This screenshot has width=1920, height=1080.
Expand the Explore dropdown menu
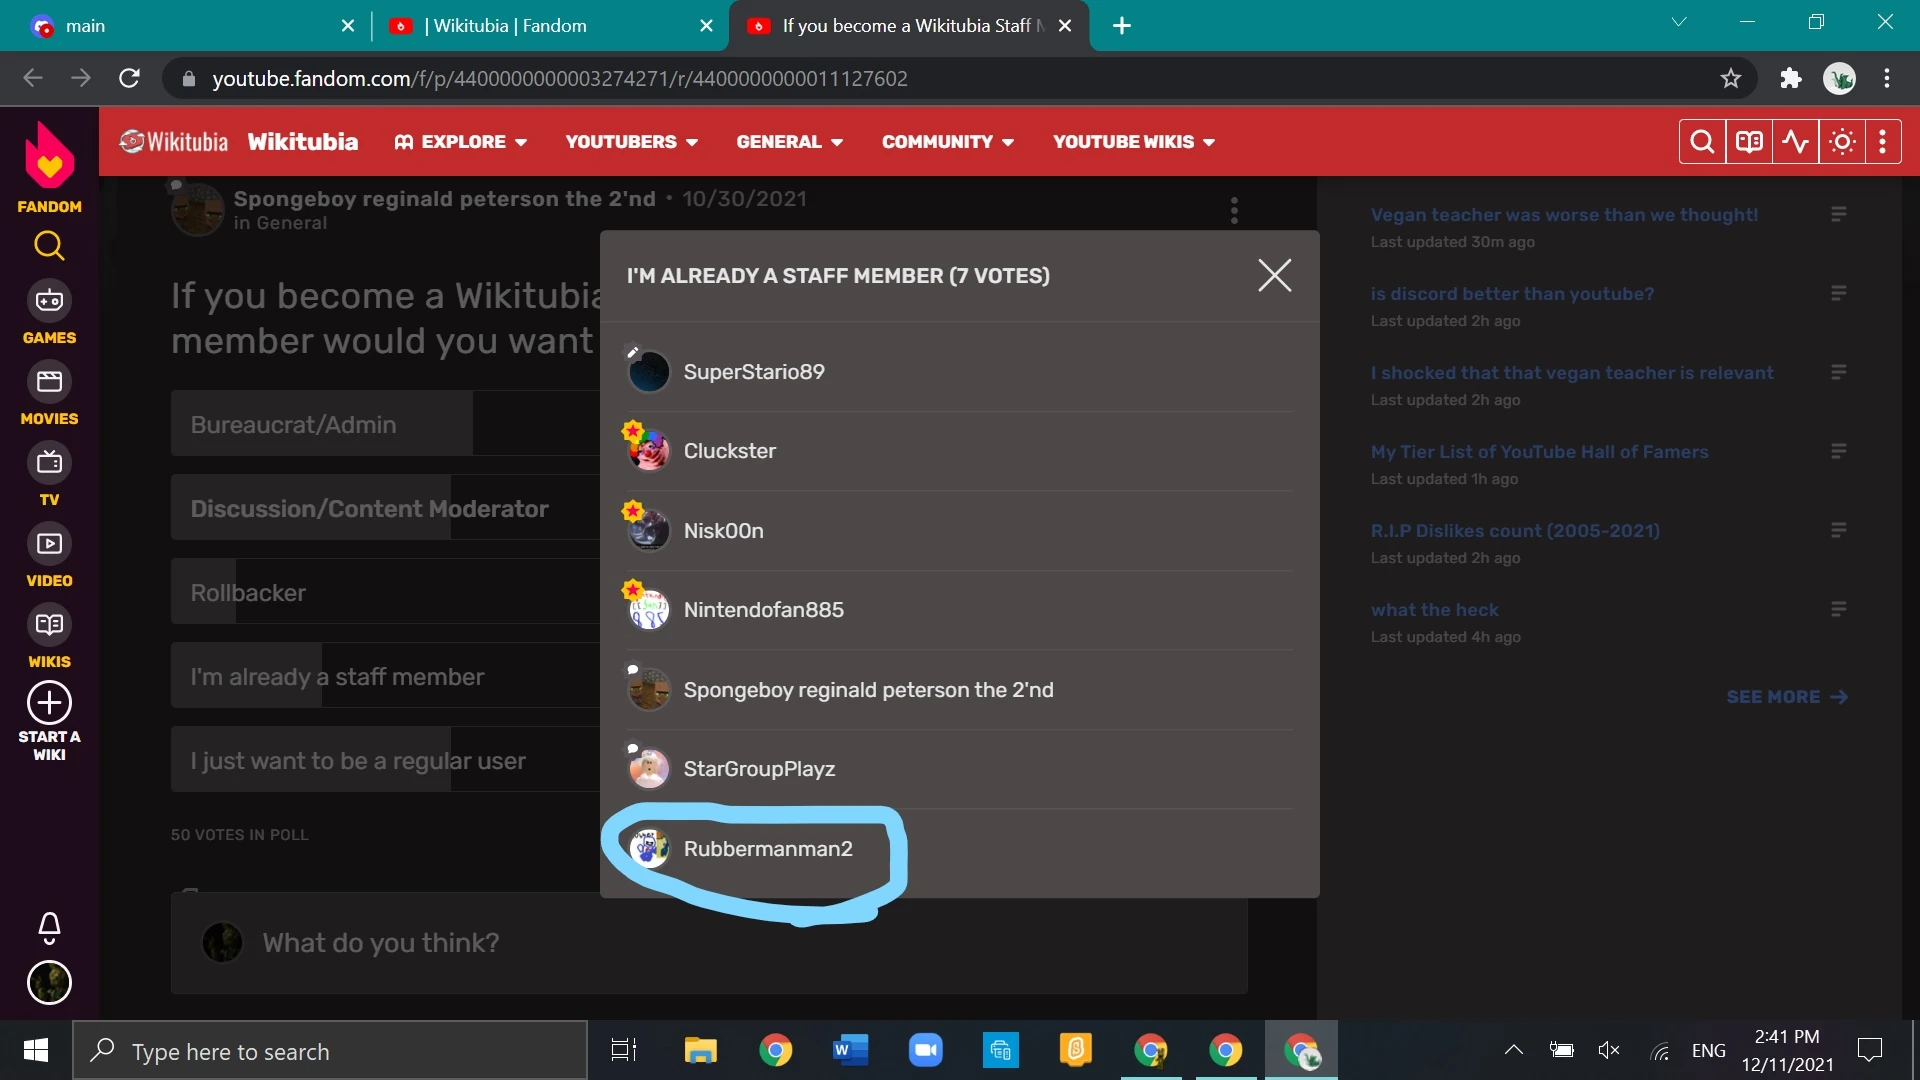461,142
